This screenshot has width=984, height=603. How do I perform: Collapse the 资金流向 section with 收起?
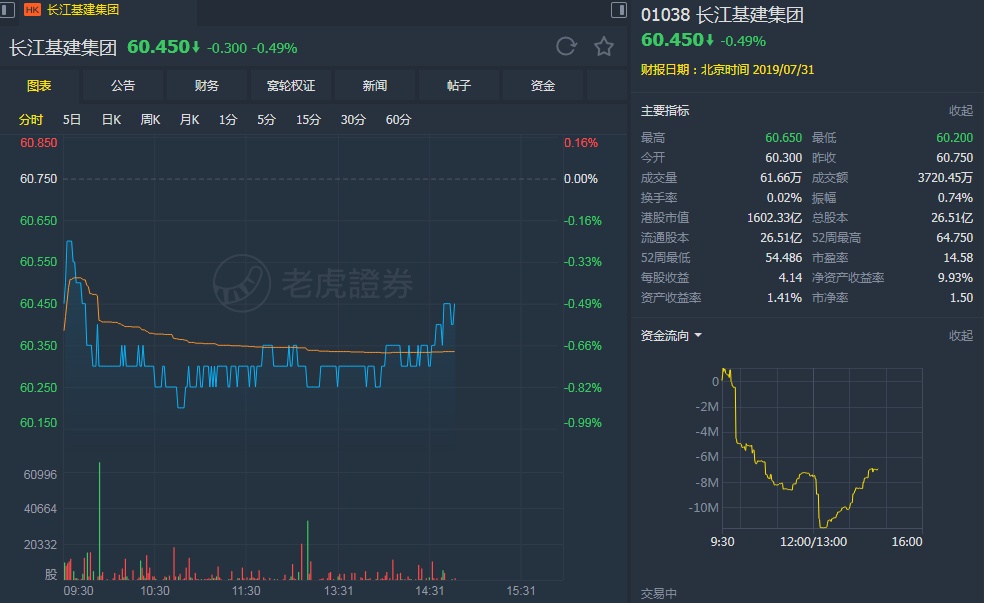(x=960, y=336)
